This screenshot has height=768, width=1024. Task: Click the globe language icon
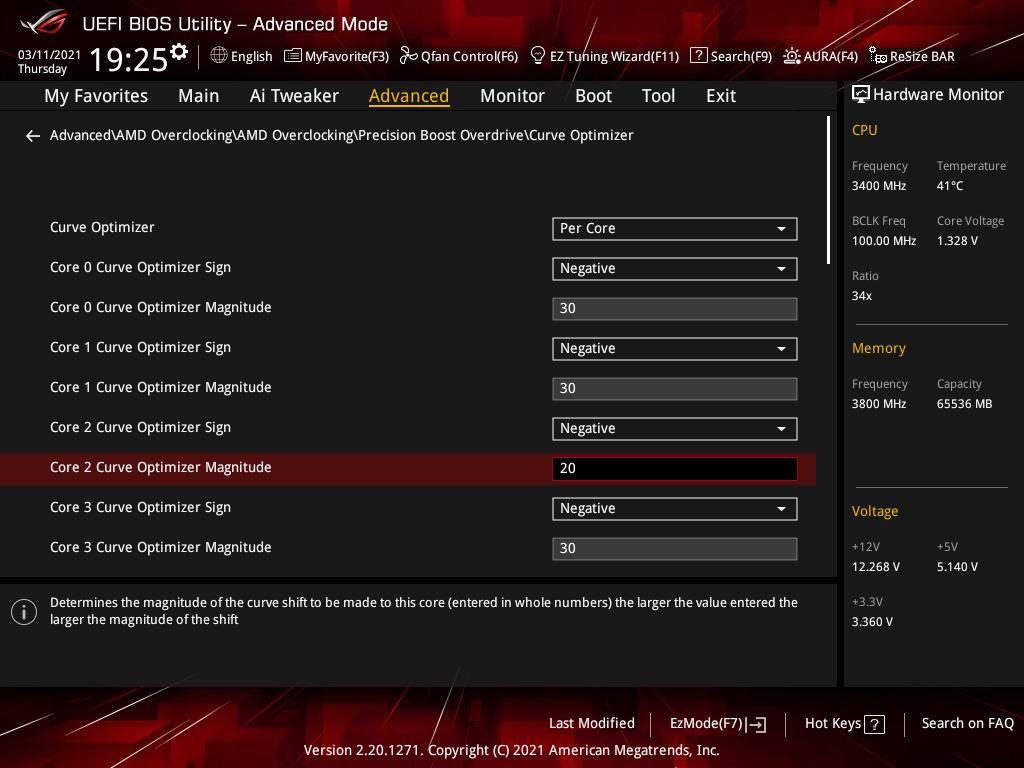click(219, 56)
